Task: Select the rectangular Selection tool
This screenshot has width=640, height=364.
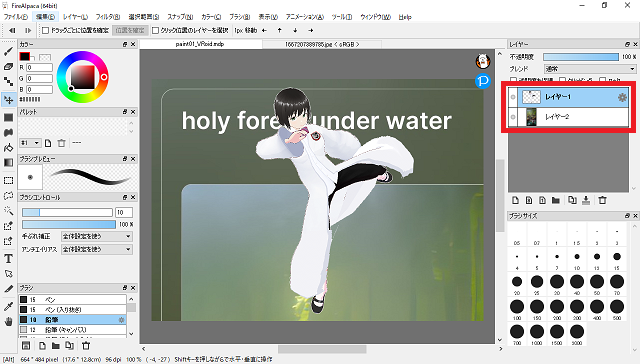Action: [8, 180]
